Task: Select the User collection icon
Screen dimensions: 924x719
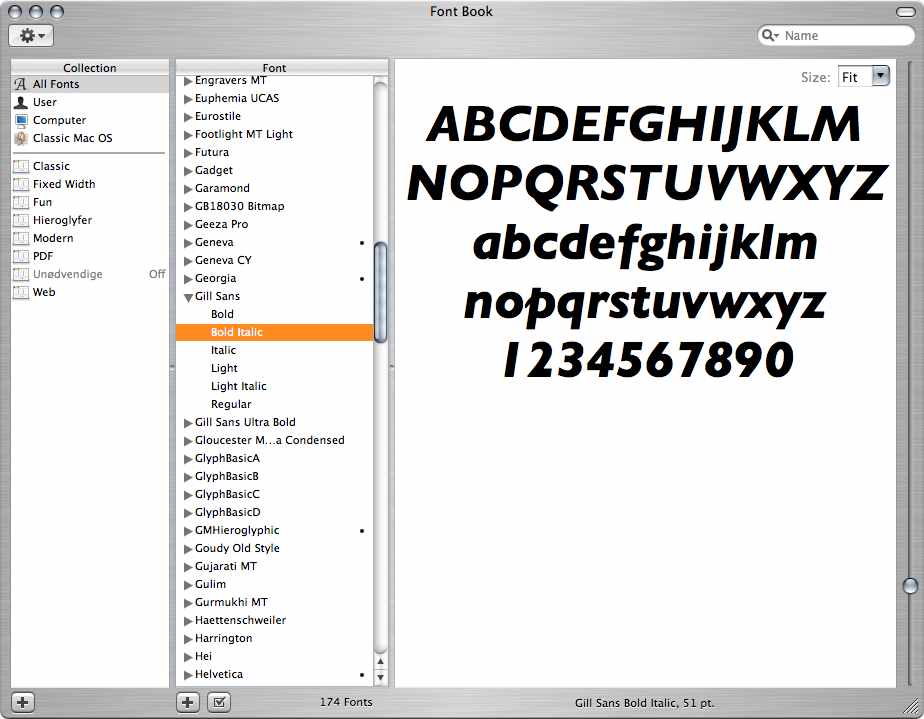Action: (21, 103)
